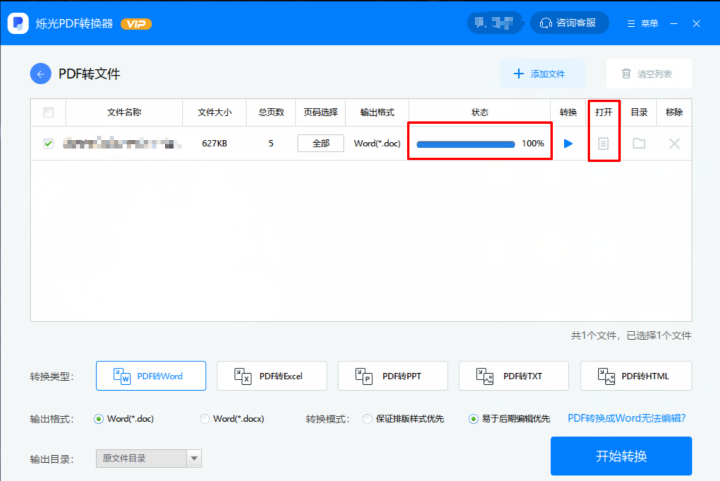The width and height of the screenshot is (720, 481).
Task: Click the 100% conversion progress bar
Action: (466, 144)
